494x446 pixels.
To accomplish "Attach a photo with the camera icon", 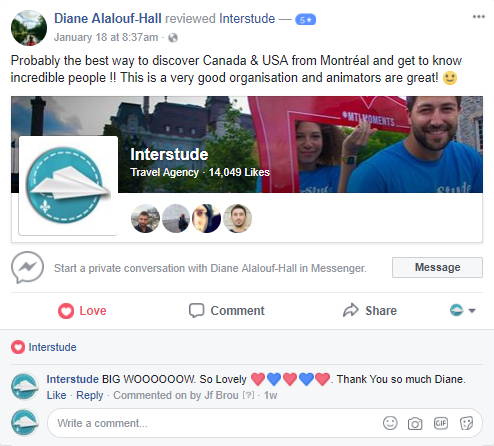I will coord(415,424).
